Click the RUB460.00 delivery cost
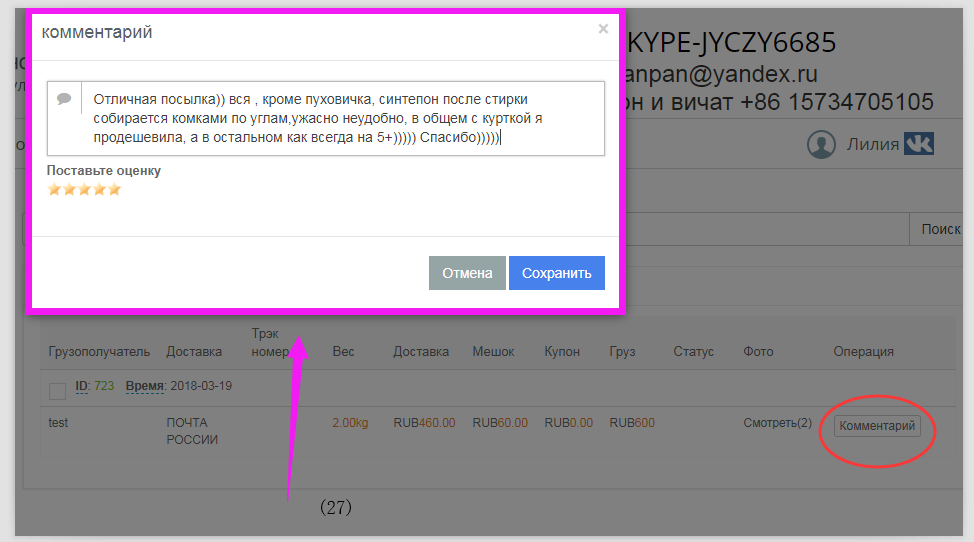The width and height of the screenshot is (974, 542). (424, 423)
